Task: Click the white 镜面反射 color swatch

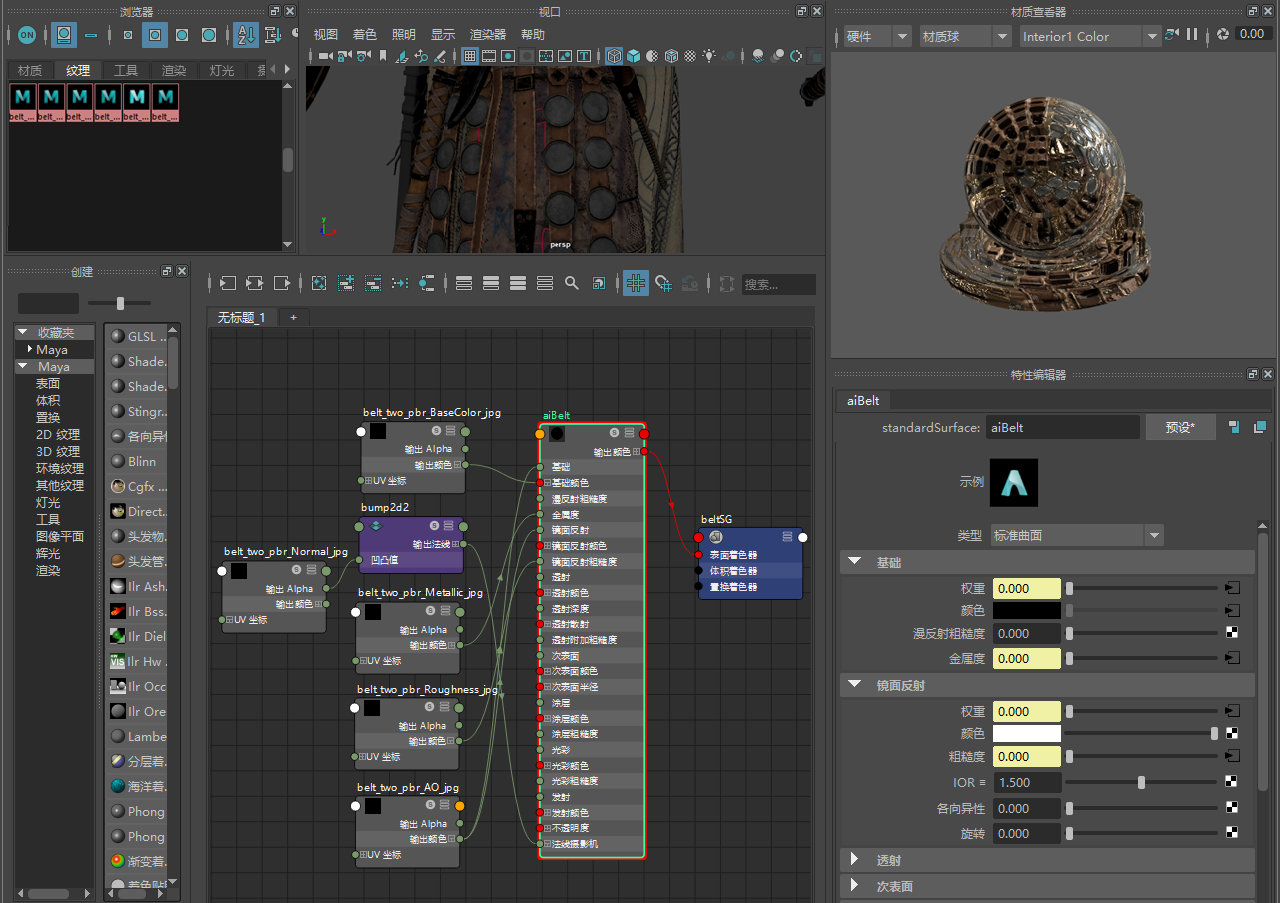Action: click(1027, 733)
